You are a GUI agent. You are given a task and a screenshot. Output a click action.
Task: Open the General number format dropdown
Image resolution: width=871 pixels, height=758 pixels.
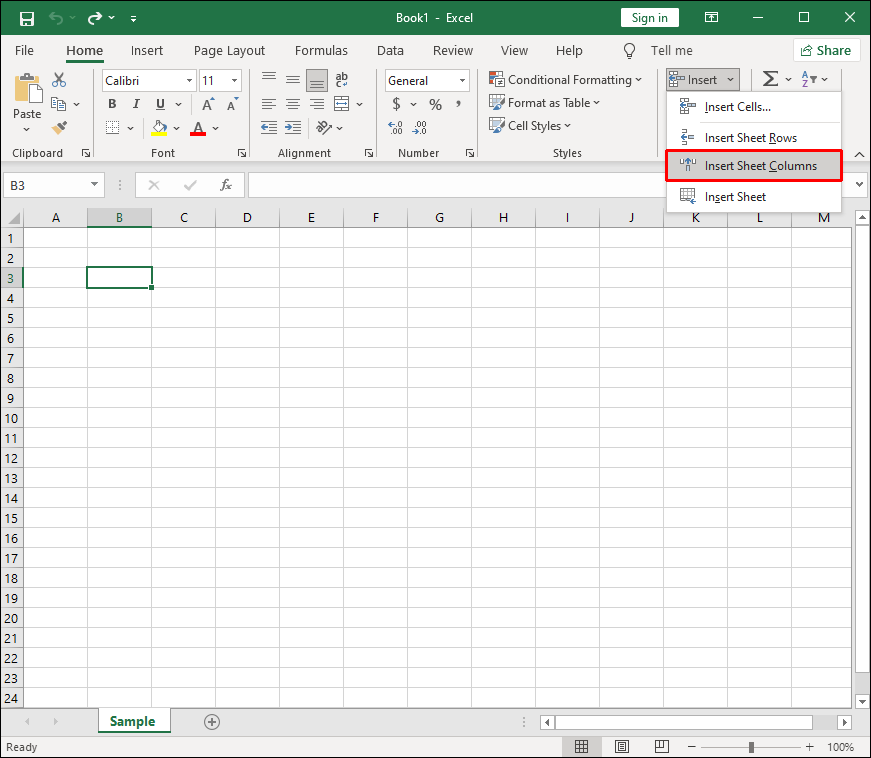click(x=462, y=81)
